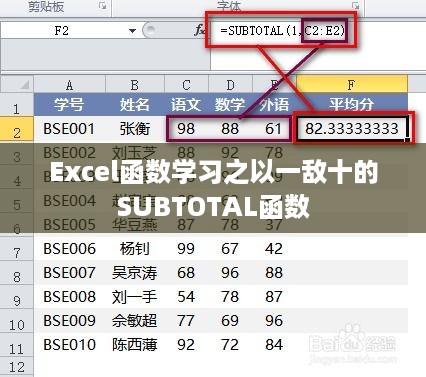
Task: Click the name cell 吴京涛
Action: point(134,273)
